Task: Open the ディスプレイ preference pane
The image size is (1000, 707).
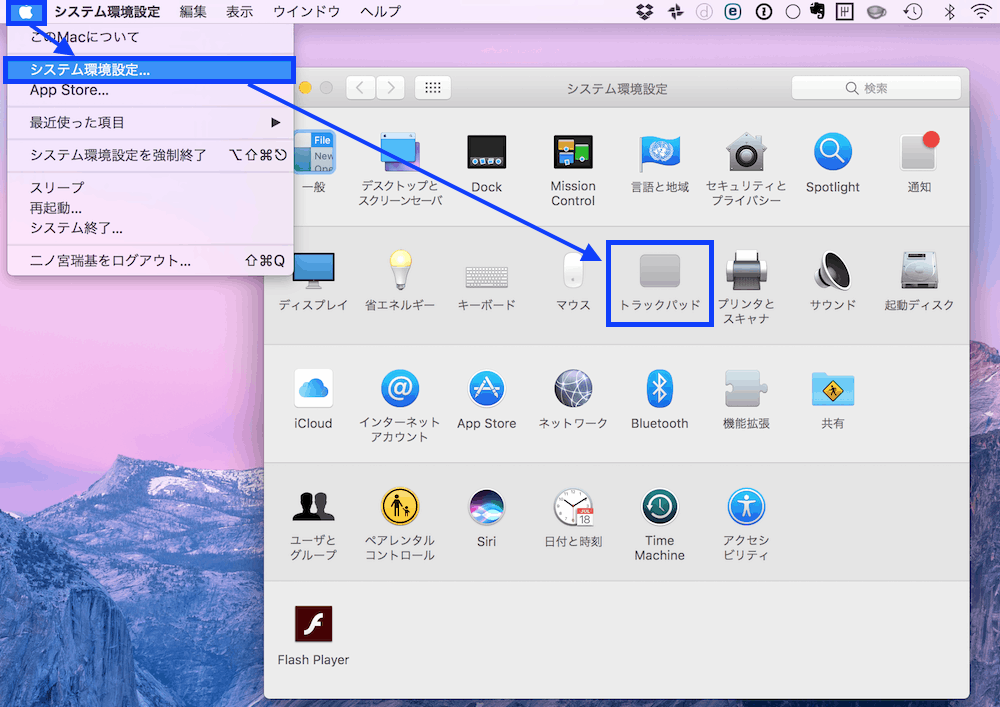Action: click(313, 281)
